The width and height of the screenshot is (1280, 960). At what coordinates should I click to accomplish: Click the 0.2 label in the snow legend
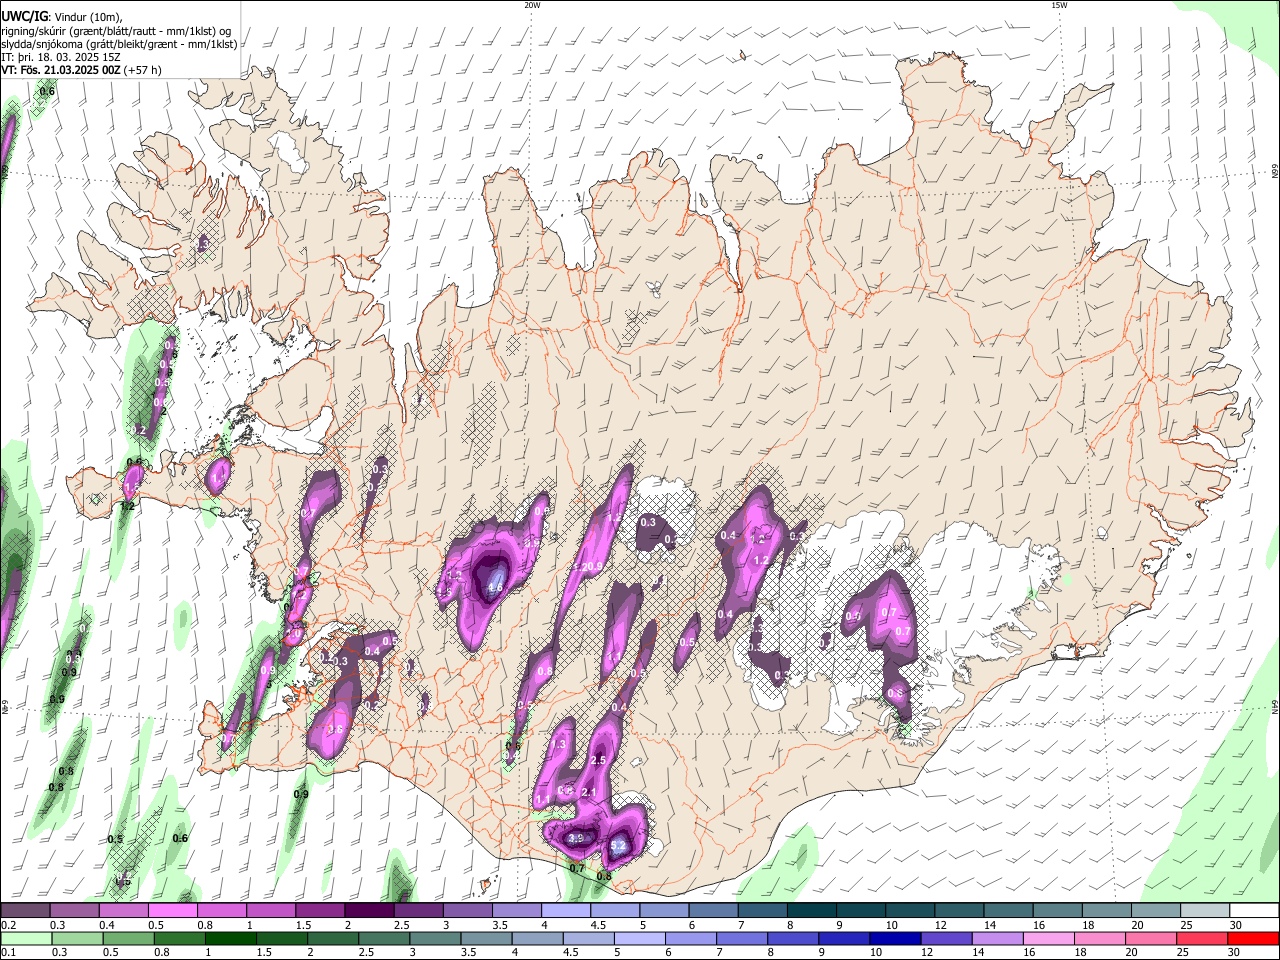pyautogui.click(x=8, y=925)
